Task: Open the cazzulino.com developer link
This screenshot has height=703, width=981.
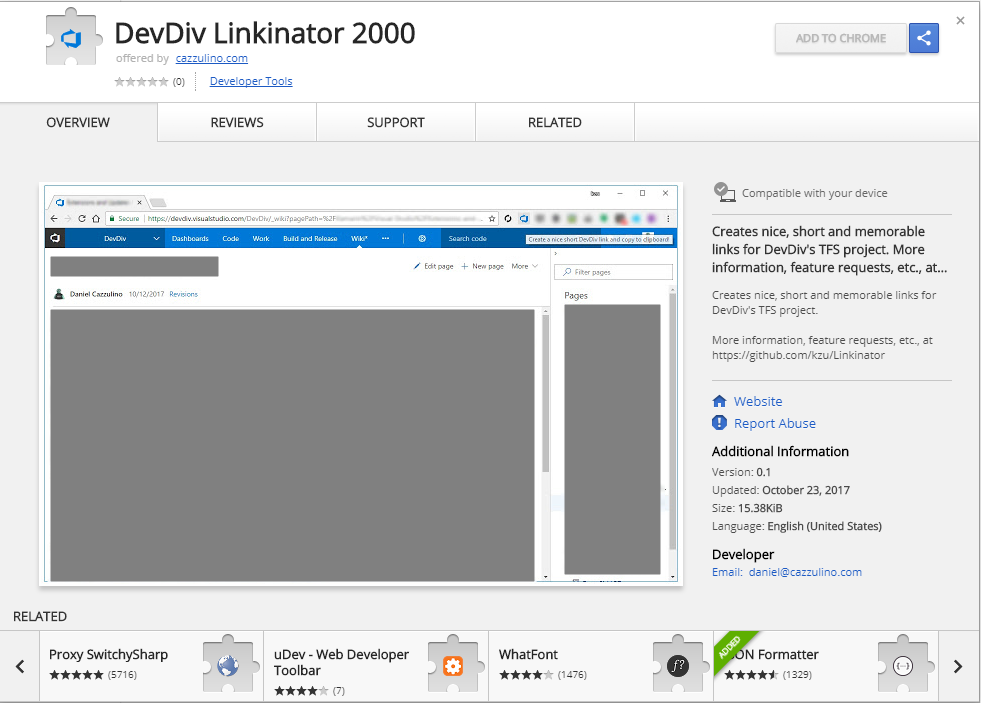Action: point(211,58)
